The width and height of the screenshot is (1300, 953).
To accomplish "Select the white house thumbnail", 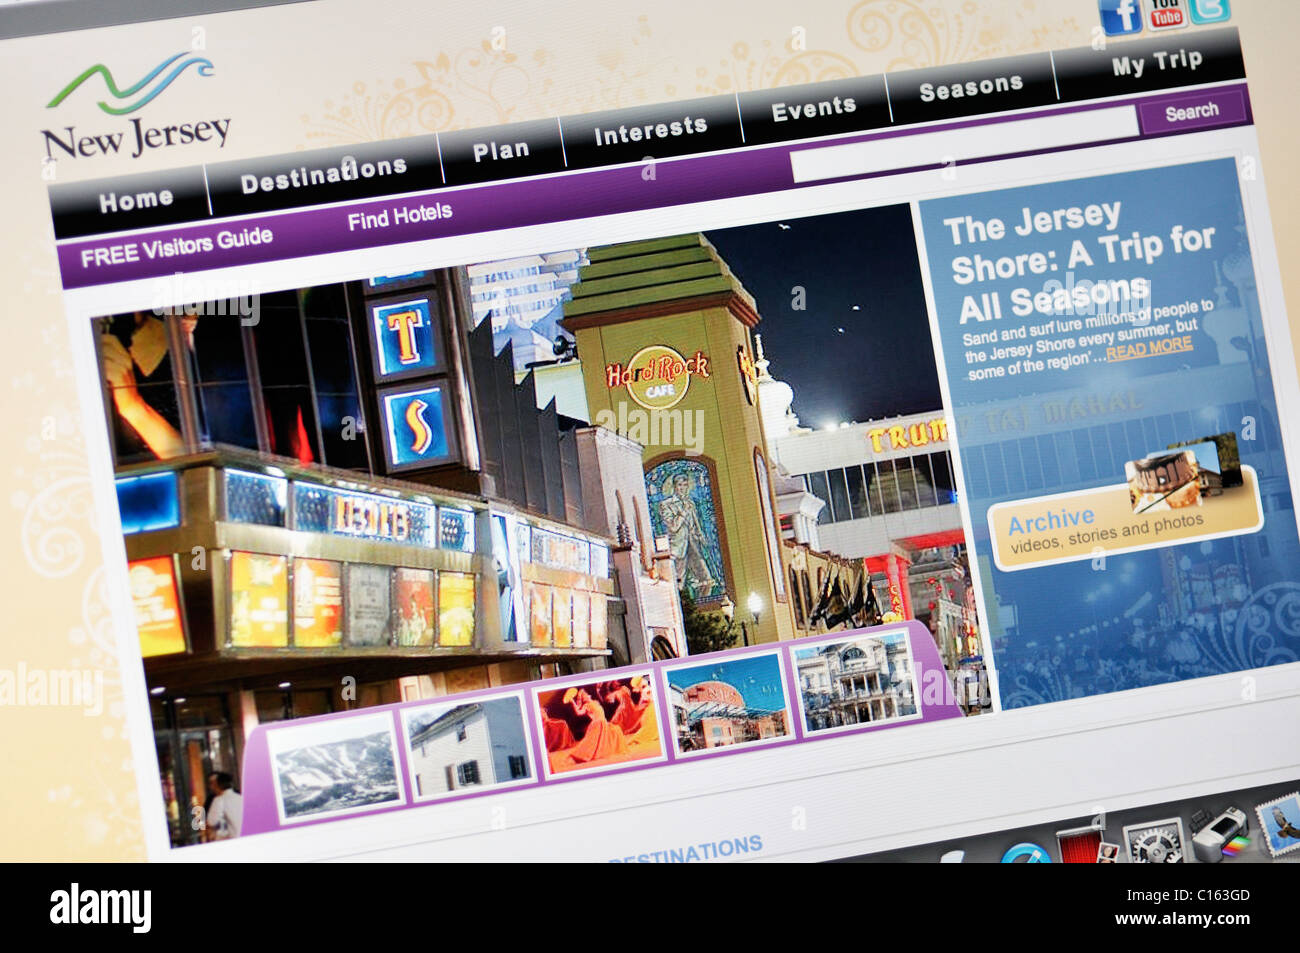I will (469, 745).
